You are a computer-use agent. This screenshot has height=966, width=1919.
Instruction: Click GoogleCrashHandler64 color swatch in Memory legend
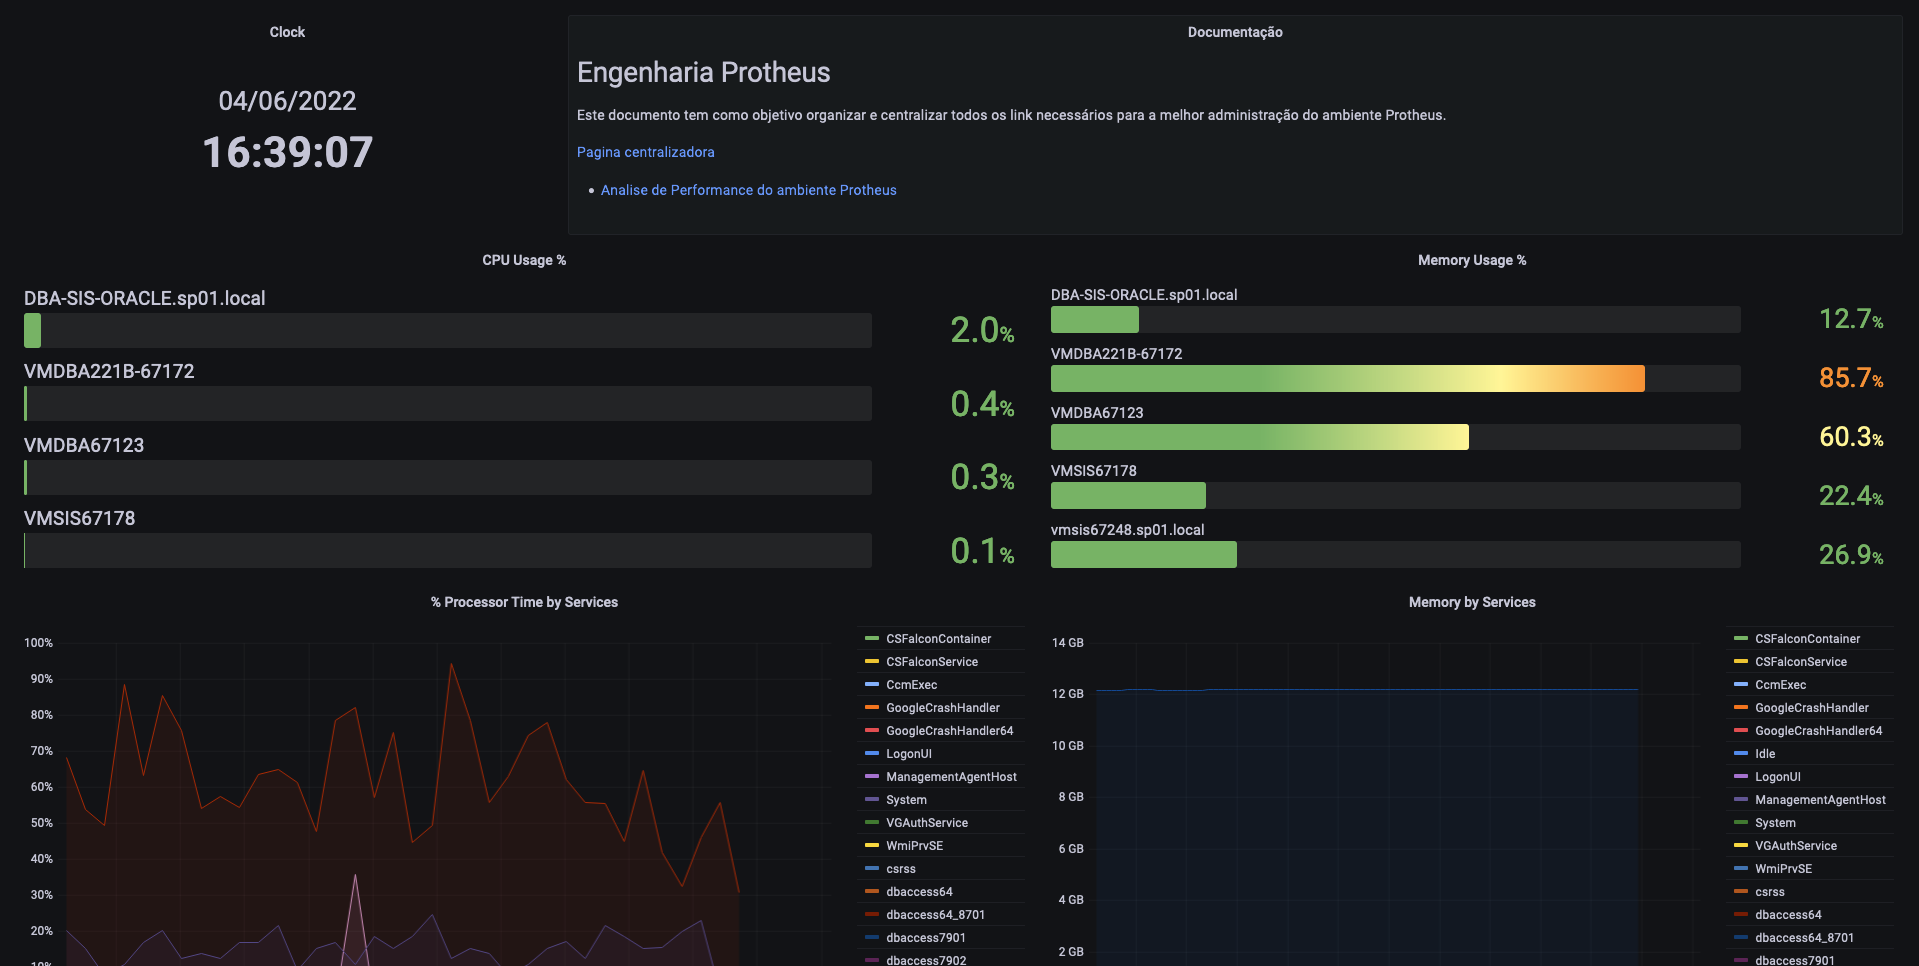(1741, 730)
